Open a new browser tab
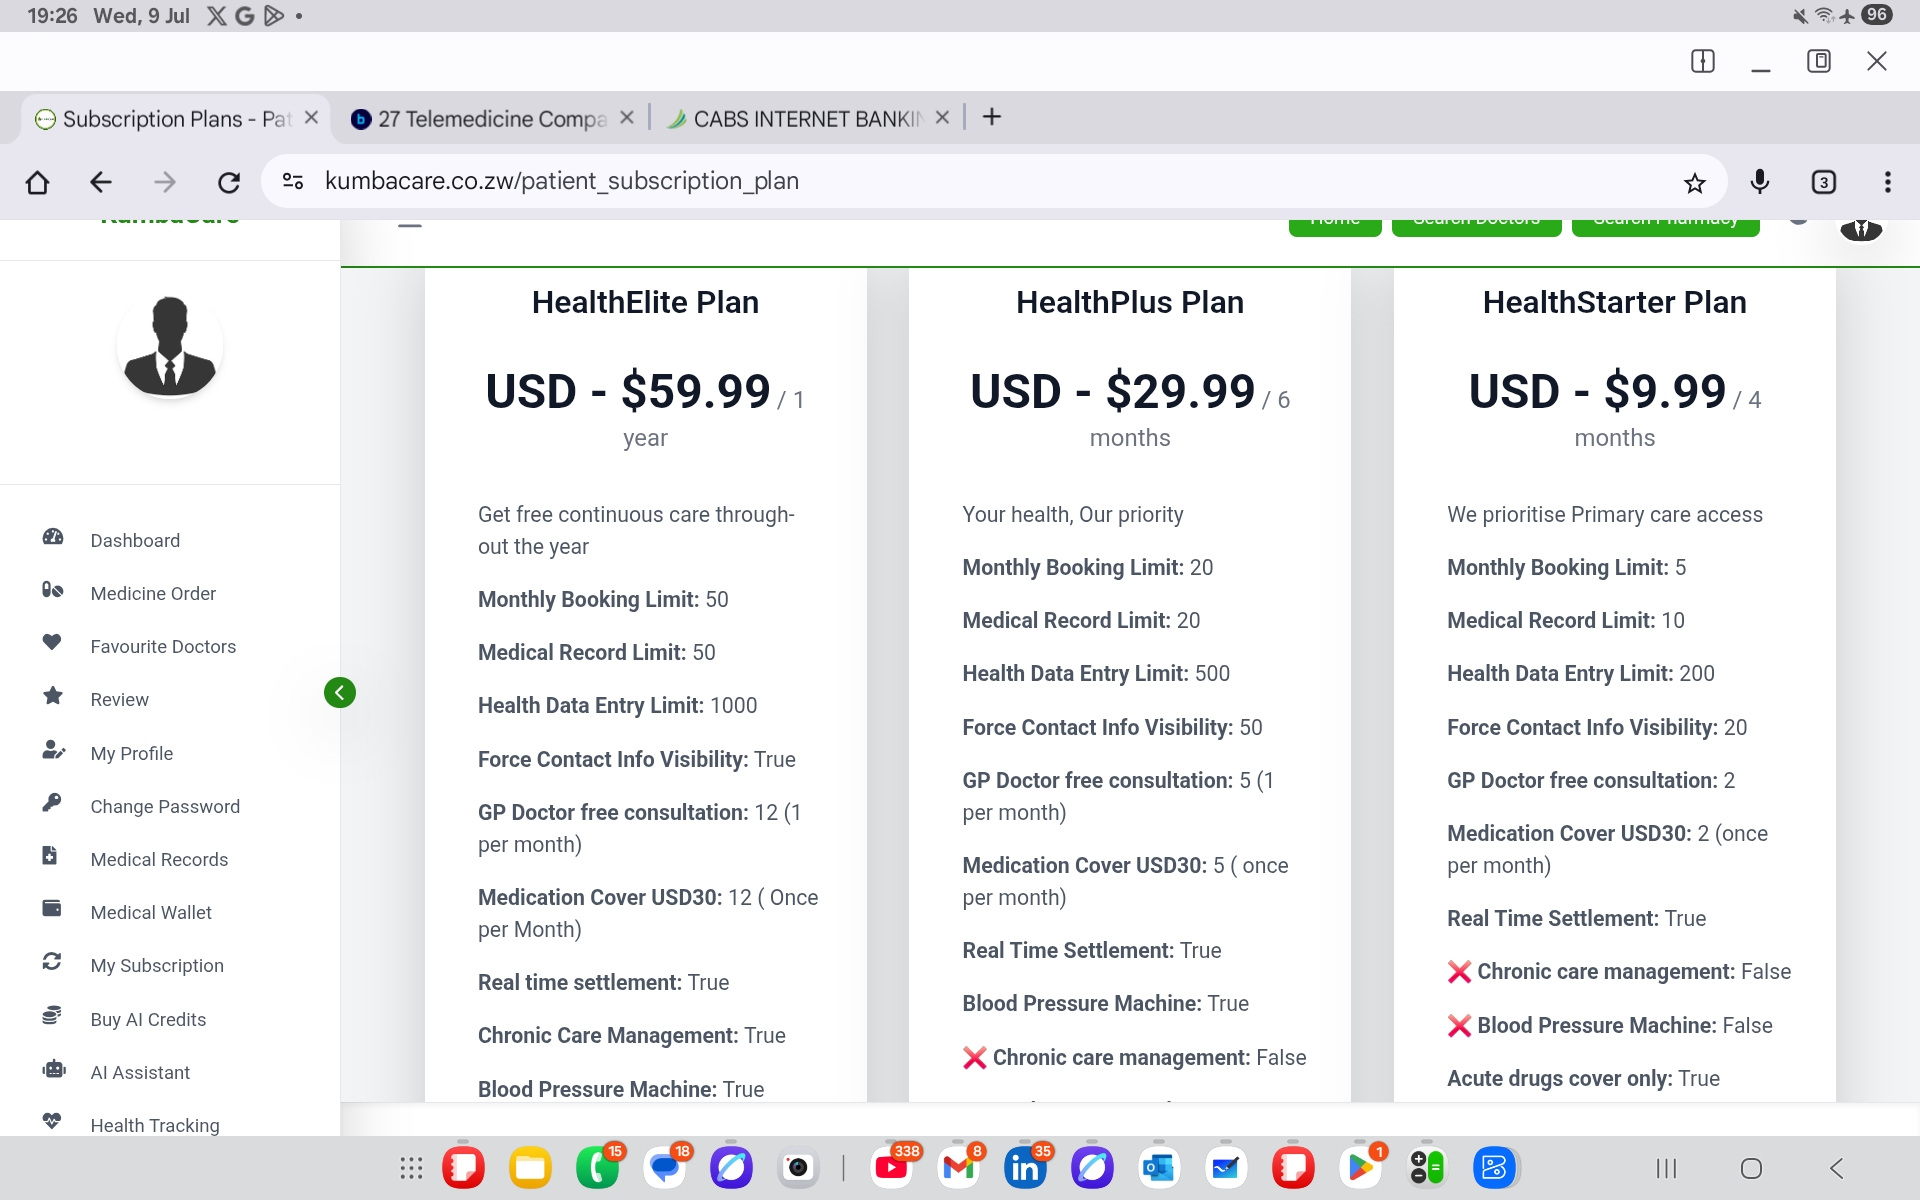 [991, 117]
